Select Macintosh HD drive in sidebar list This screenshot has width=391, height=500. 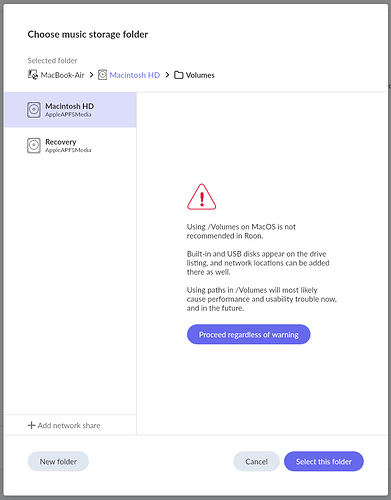[70, 110]
